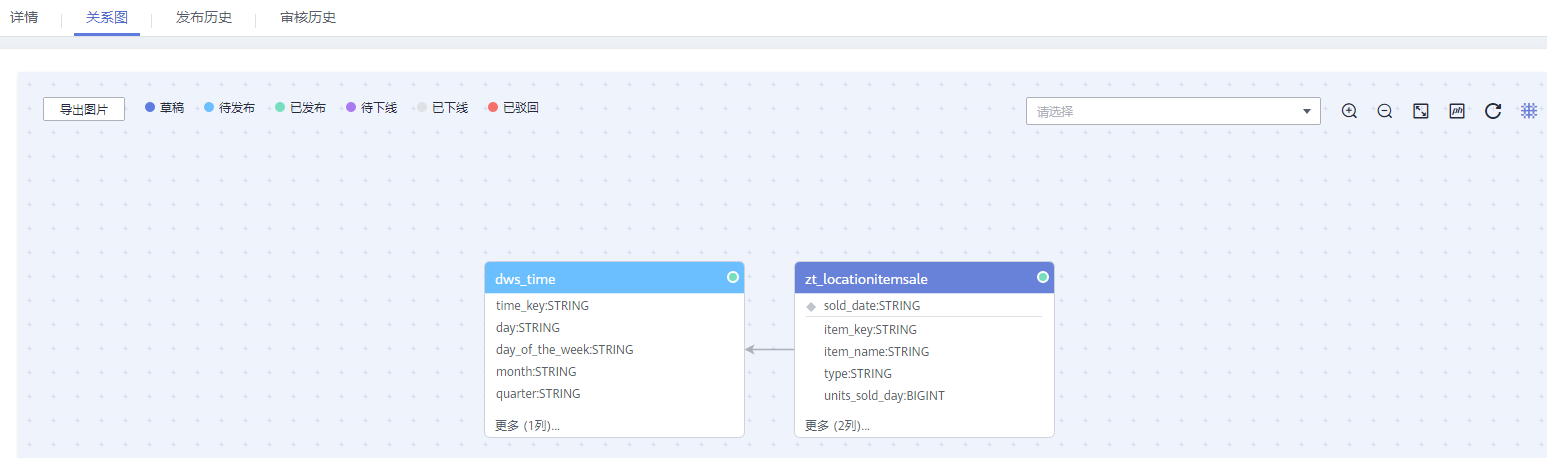The image size is (1547, 458).
Task: Open the 发布历史 tab
Action: tap(204, 18)
